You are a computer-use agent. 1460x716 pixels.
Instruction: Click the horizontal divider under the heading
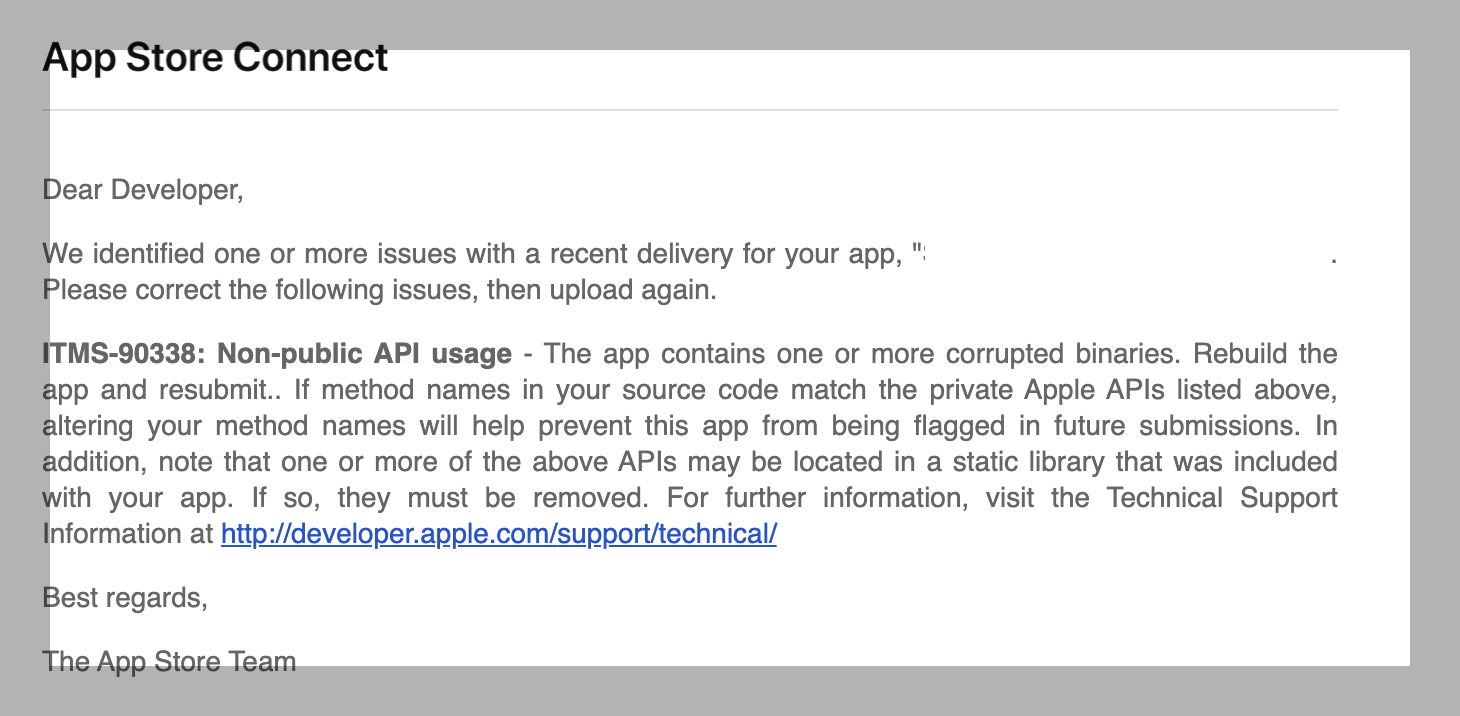pyautogui.click(x=690, y=110)
